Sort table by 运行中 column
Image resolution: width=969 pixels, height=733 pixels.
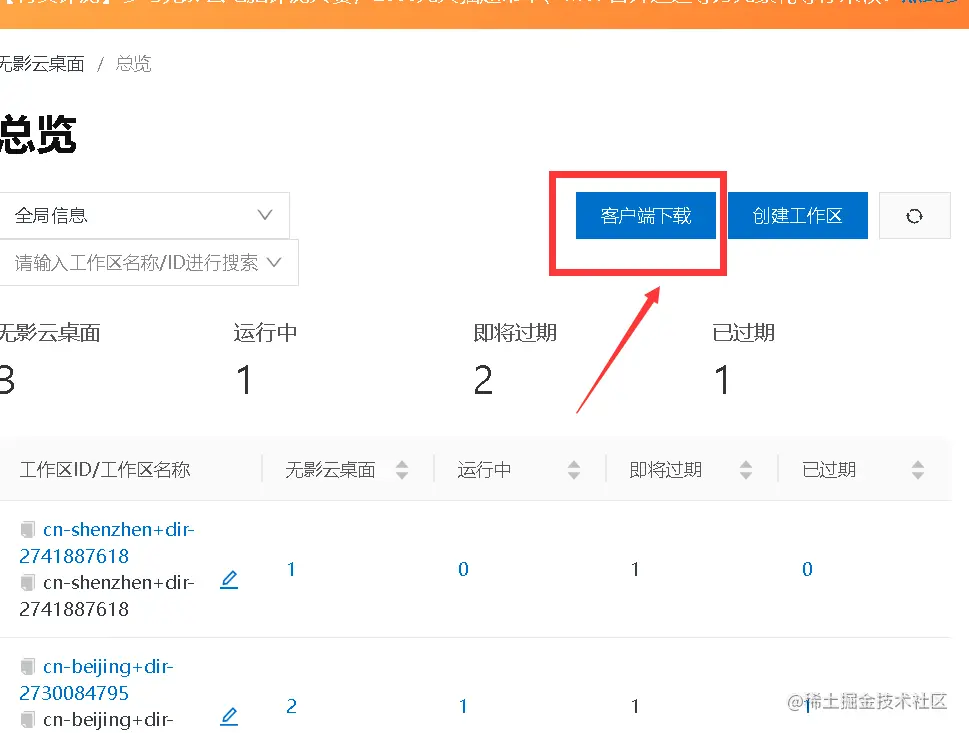coord(573,470)
